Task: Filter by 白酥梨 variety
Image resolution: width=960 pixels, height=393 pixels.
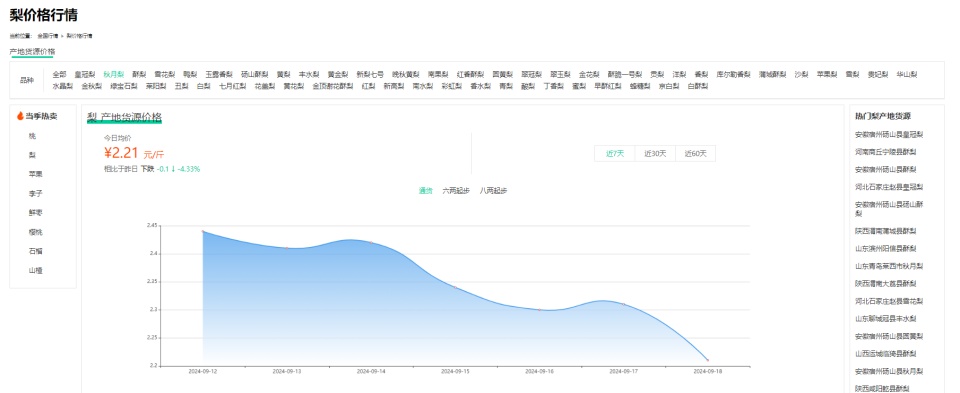Action: (x=698, y=86)
